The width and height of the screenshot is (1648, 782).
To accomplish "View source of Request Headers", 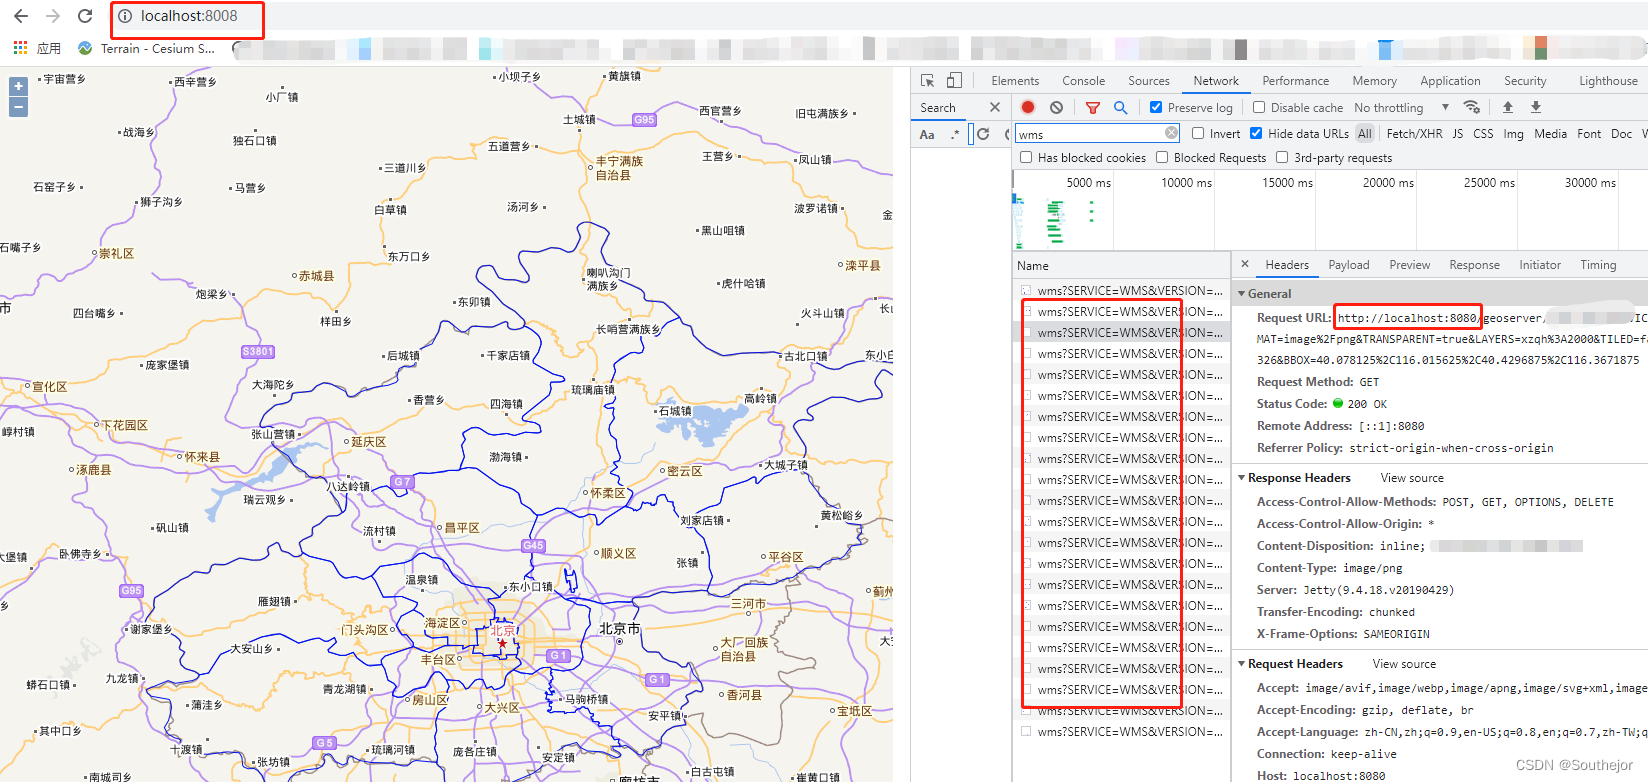I will (1404, 664).
